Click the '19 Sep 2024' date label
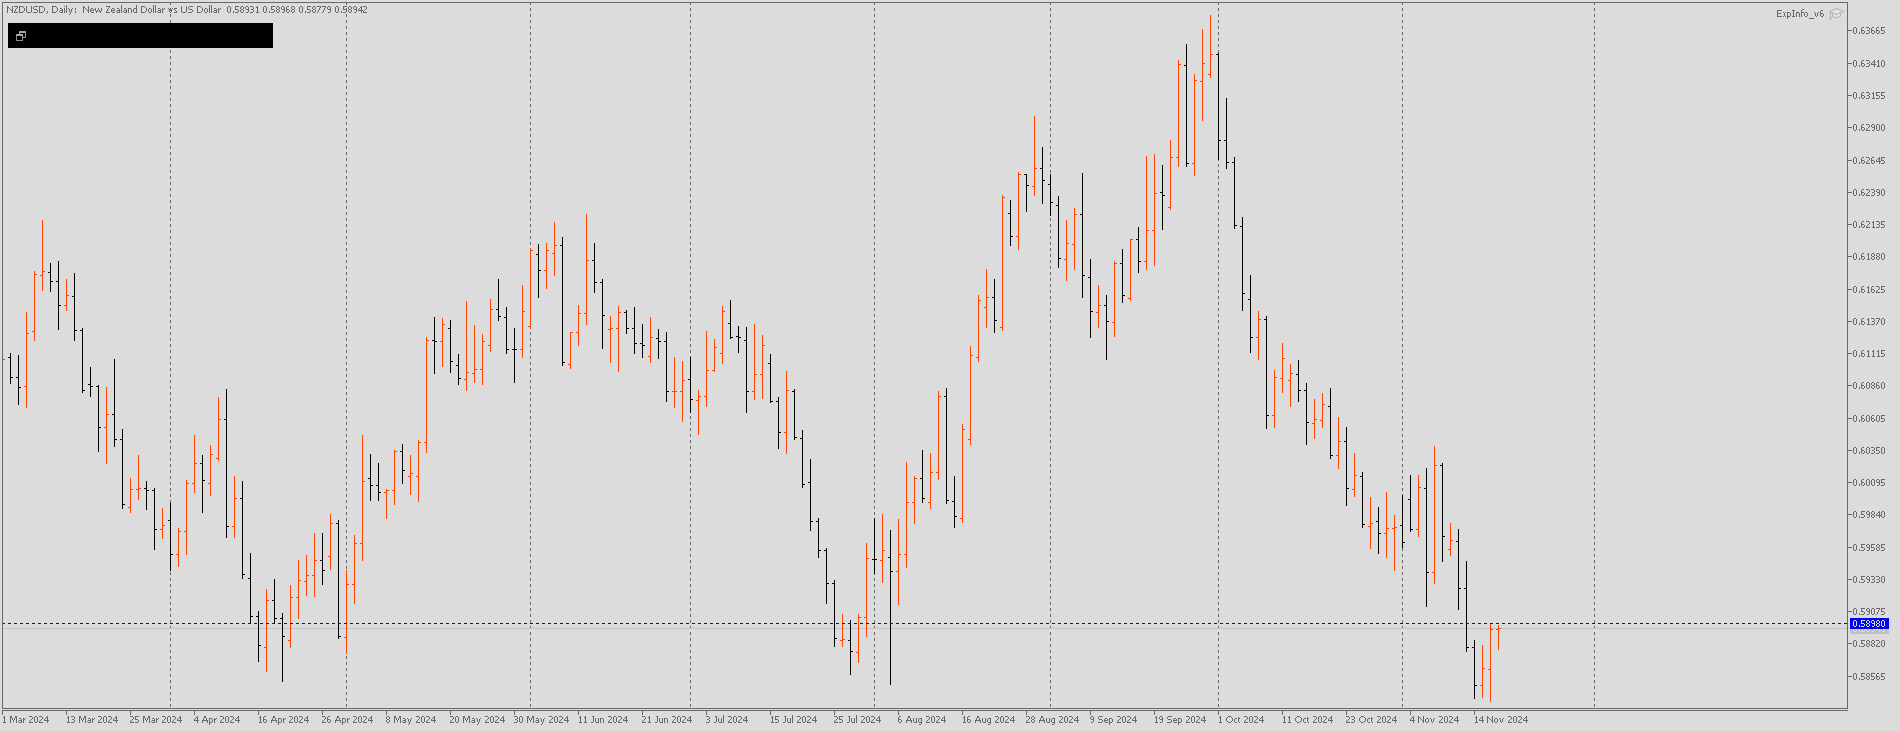Screen dimensions: 1900x731 pos(1180,720)
